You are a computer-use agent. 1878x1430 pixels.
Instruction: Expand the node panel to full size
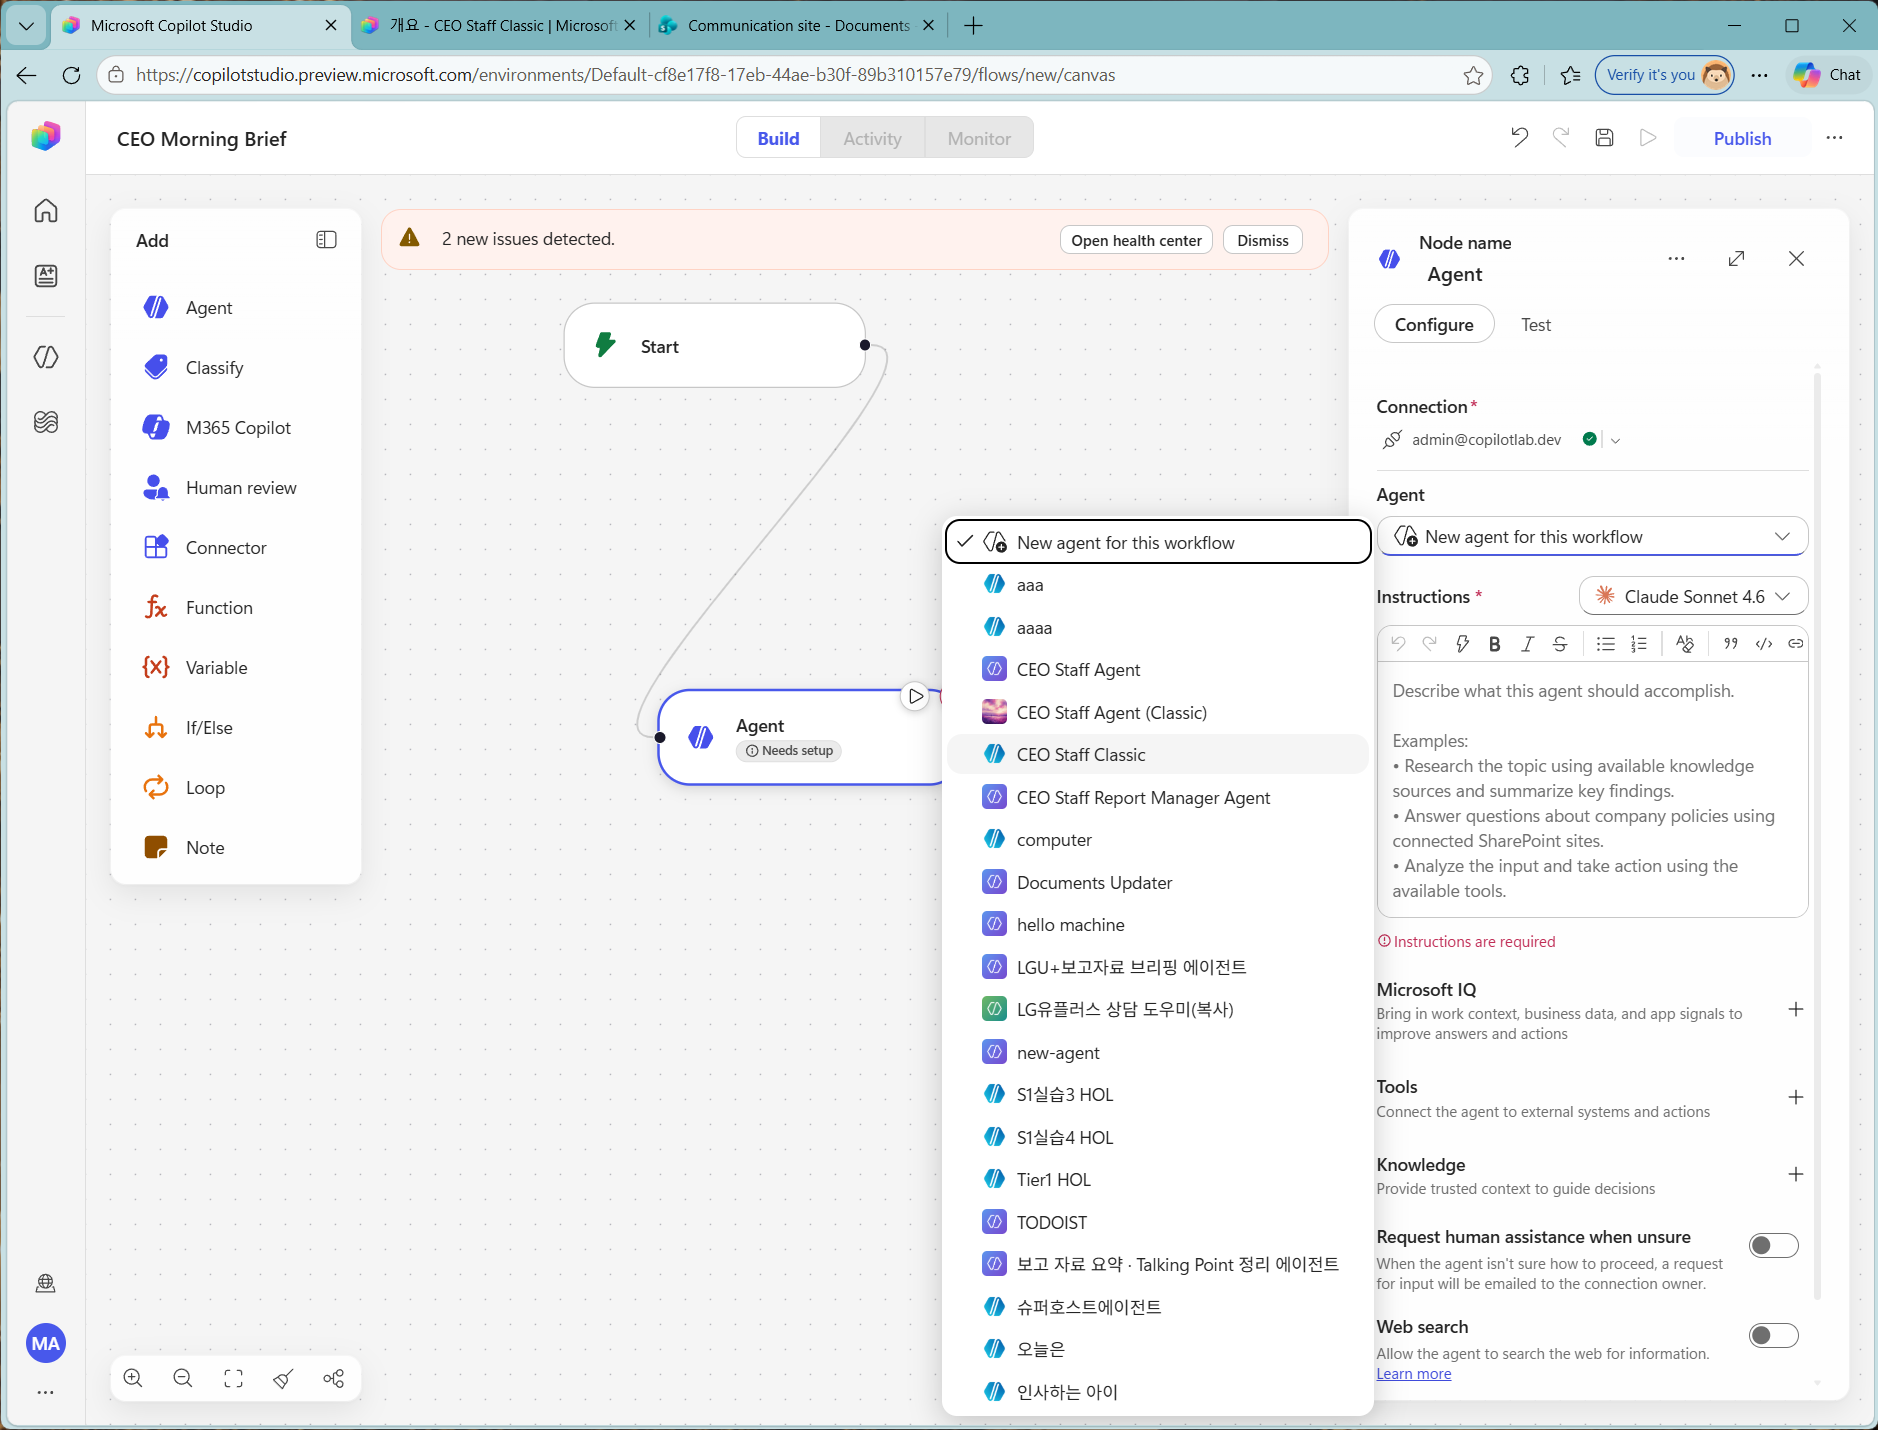[1737, 259]
